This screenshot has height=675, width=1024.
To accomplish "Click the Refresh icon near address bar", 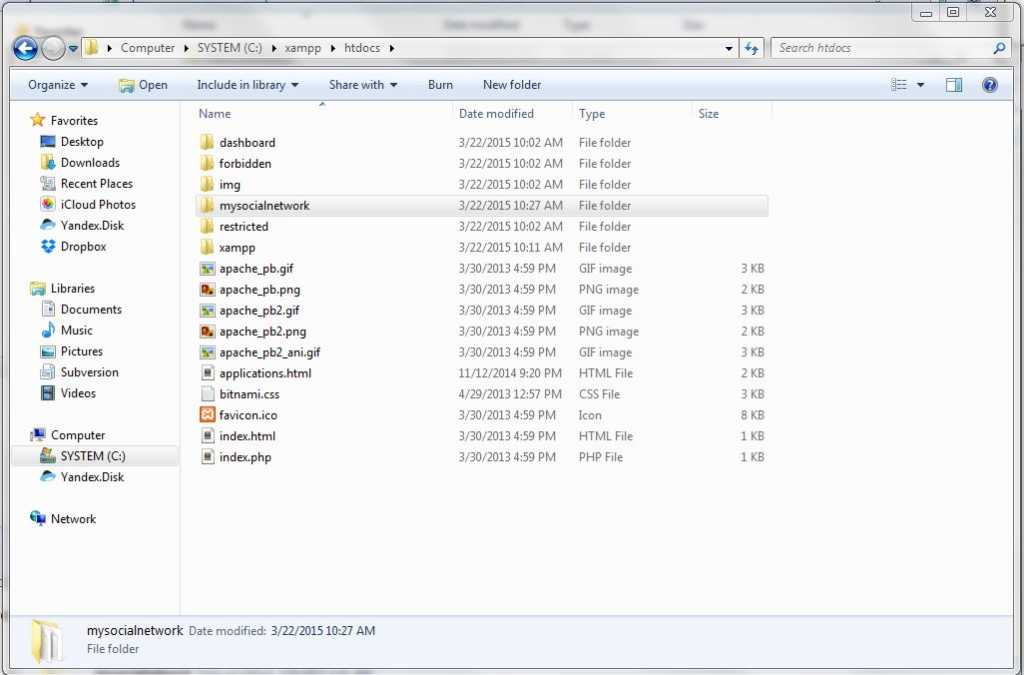I will pyautogui.click(x=752, y=47).
